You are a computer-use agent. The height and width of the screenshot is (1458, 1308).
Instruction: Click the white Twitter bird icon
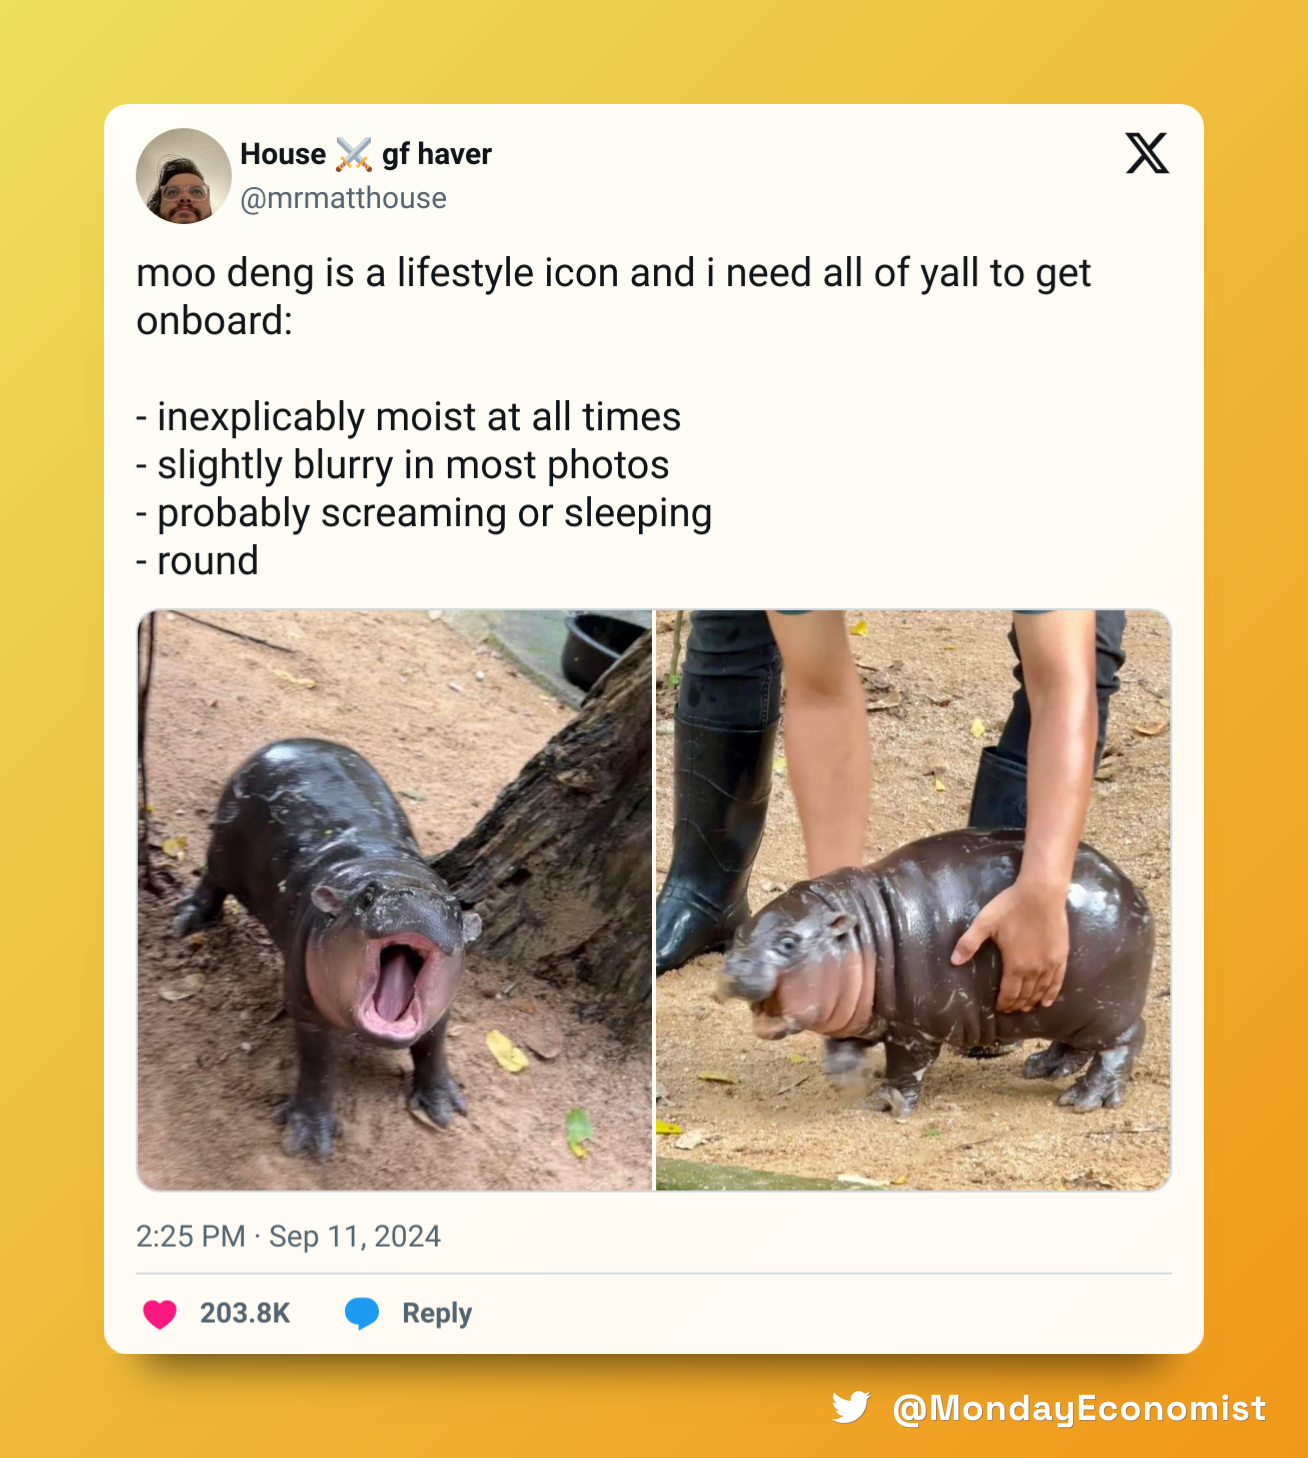click(x=851, y=1407)
